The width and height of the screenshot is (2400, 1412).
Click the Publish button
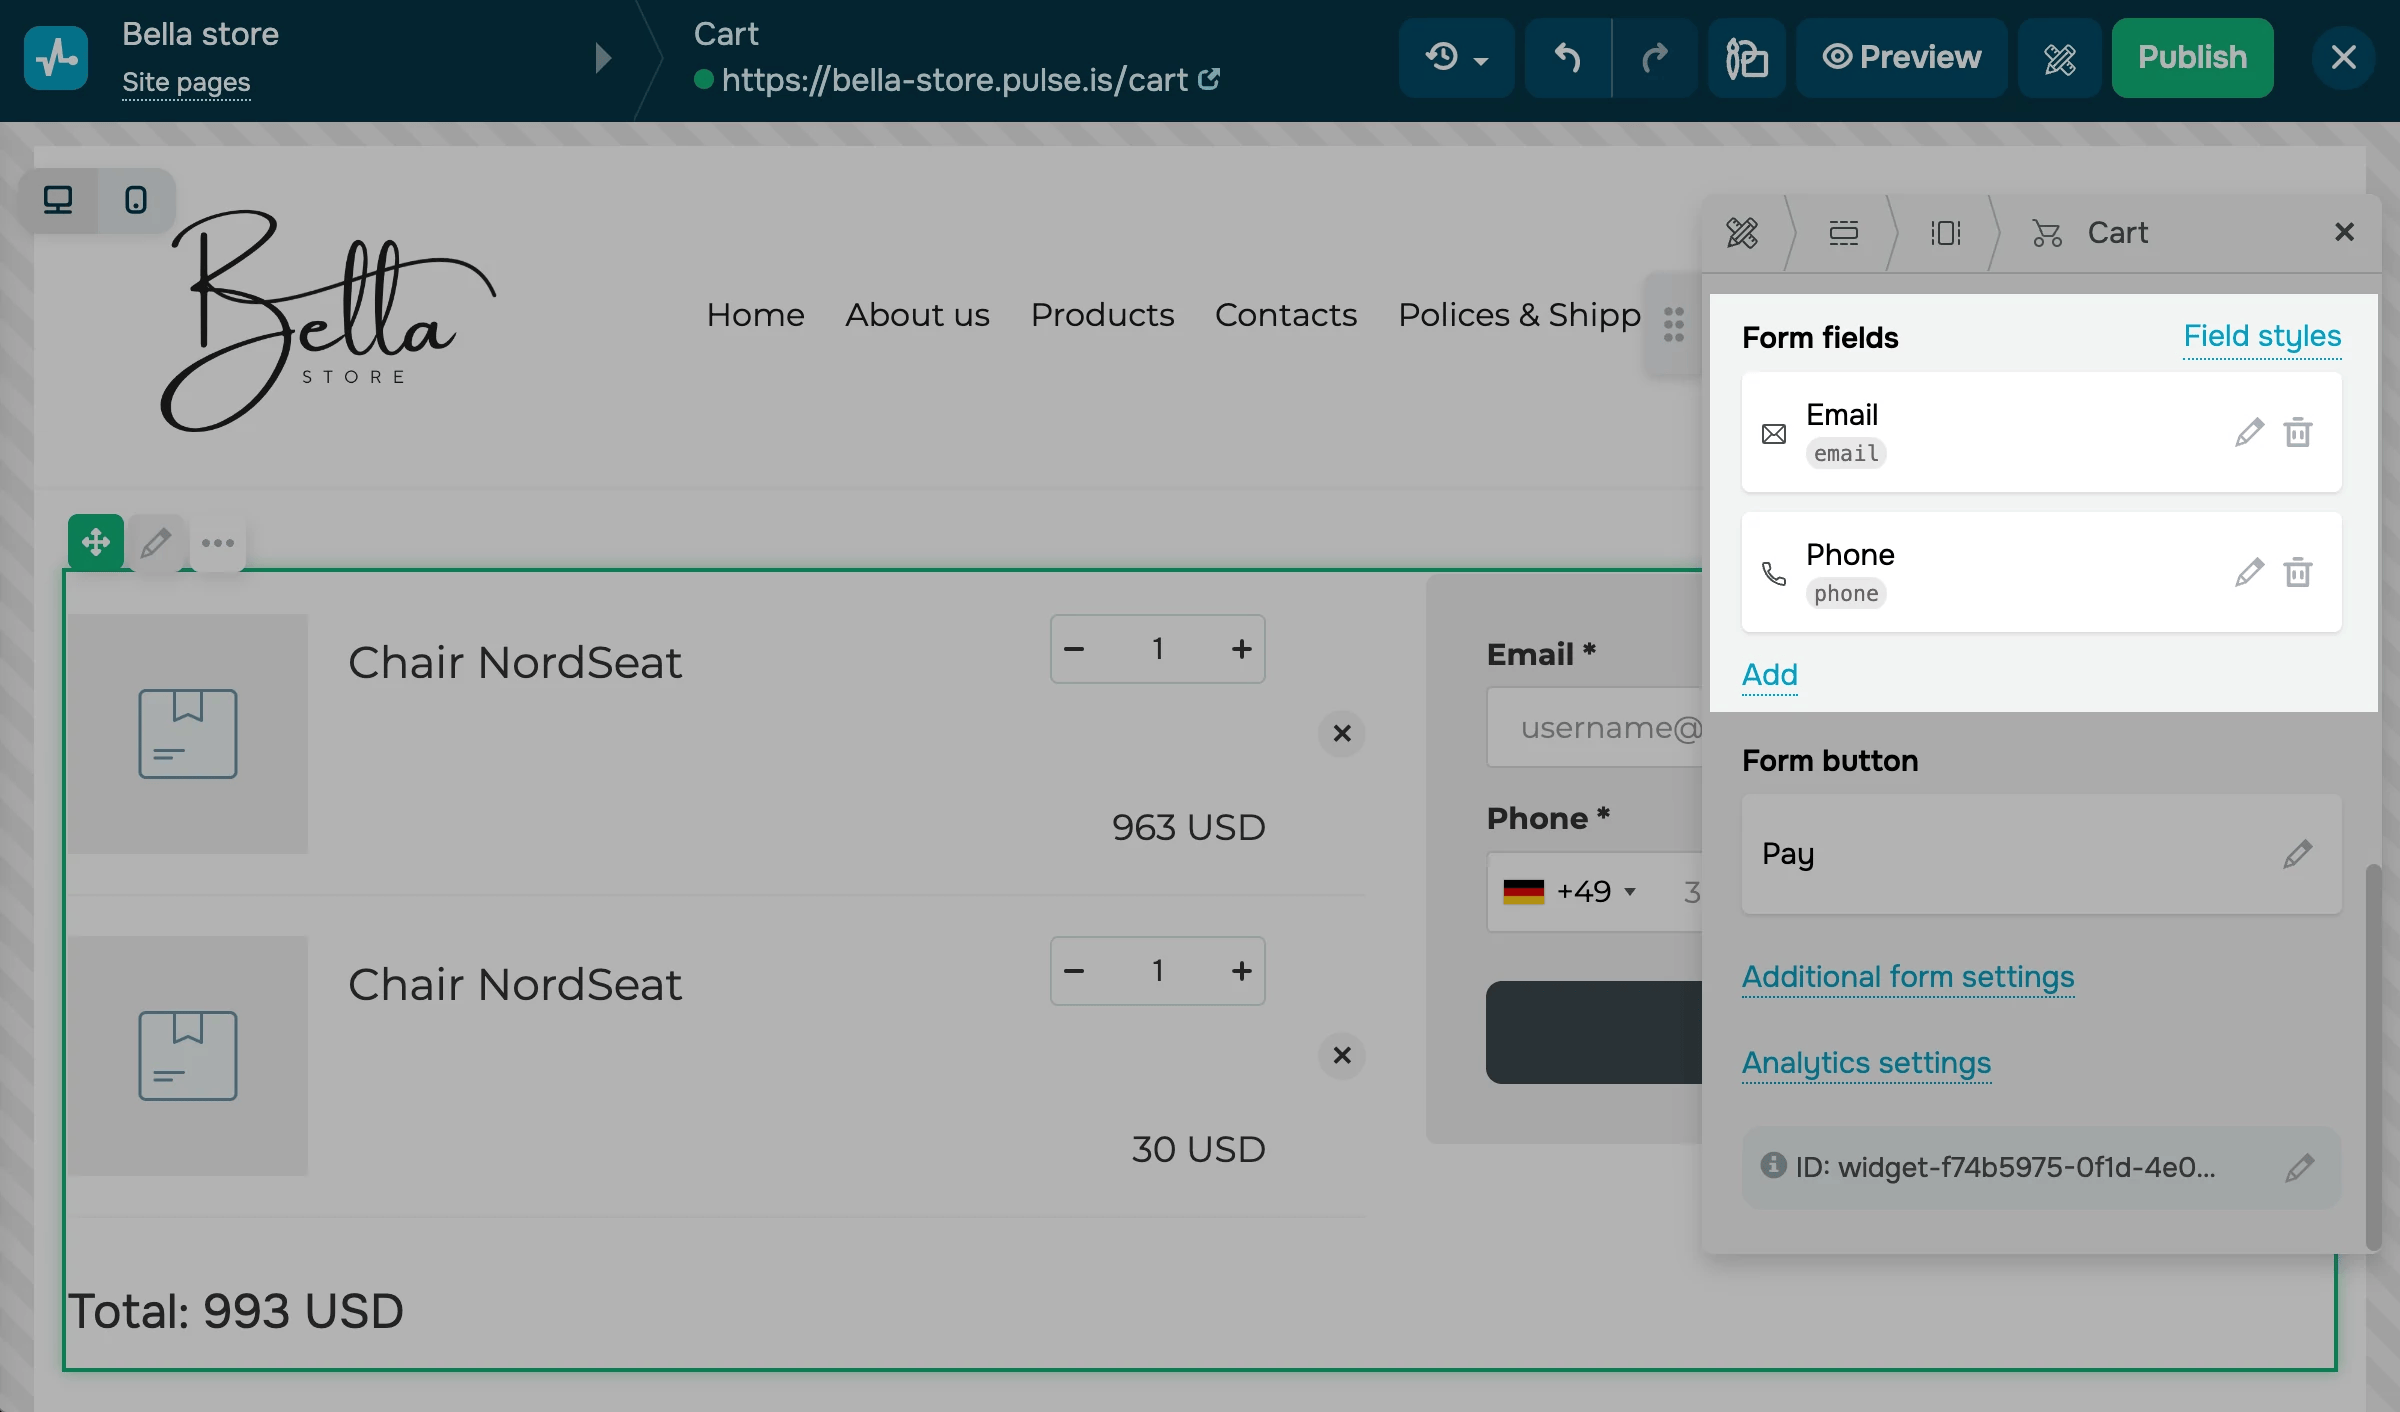2192,57
